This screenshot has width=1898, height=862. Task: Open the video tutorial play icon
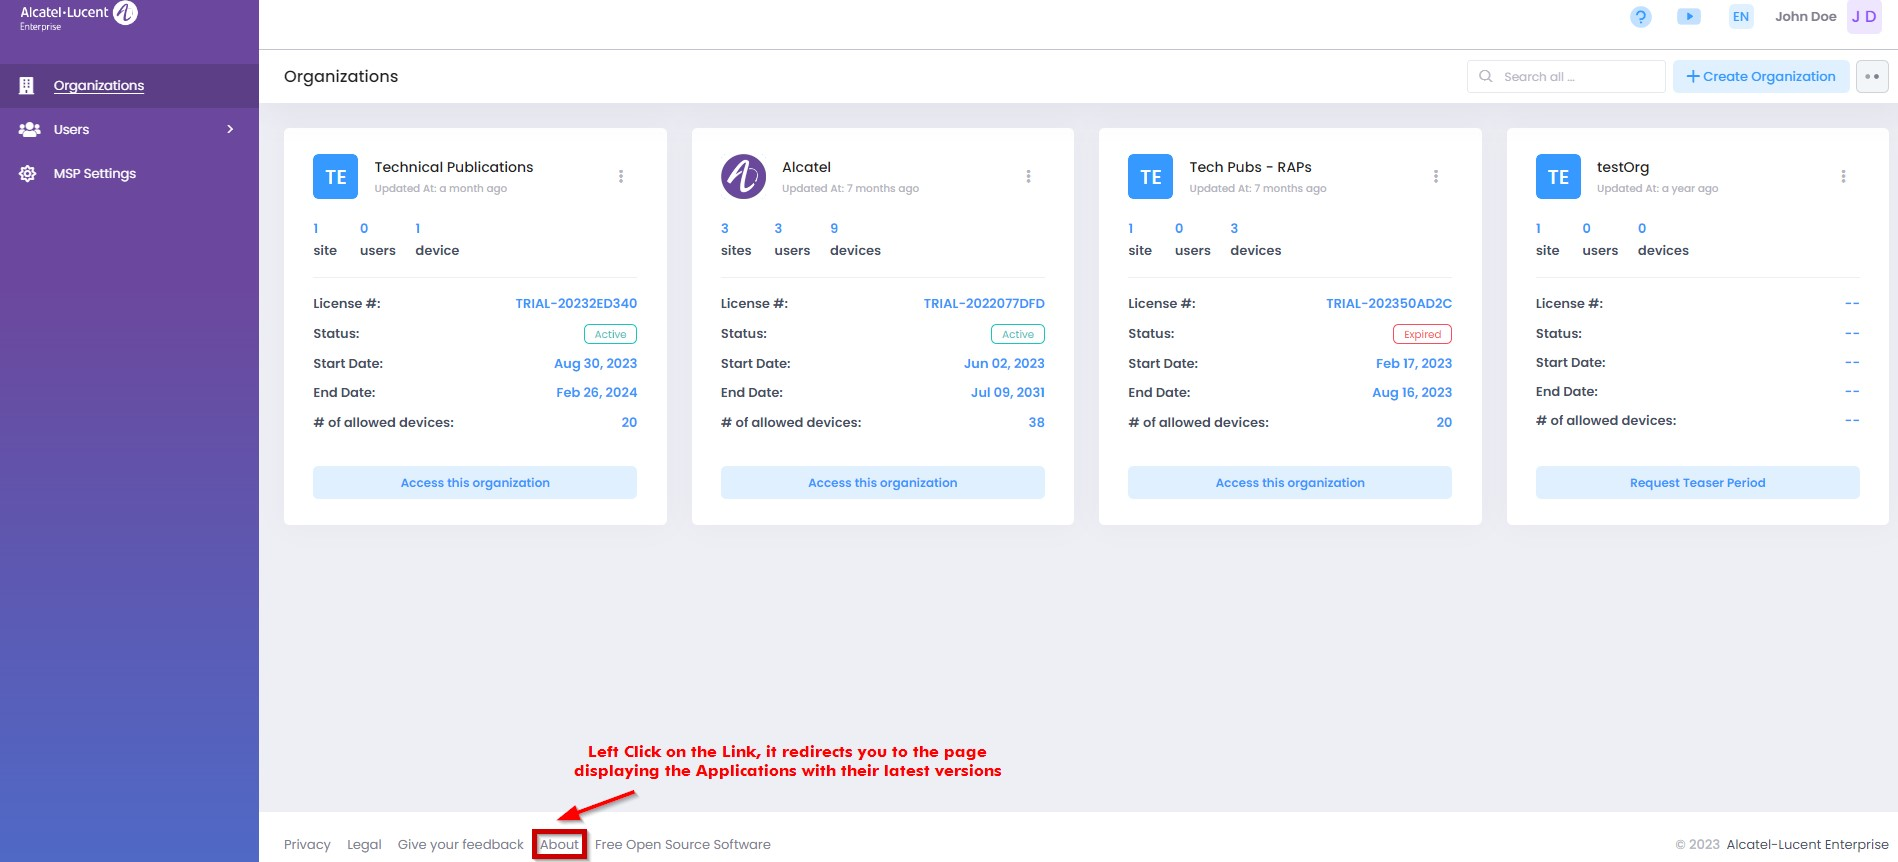(x=1689, y=16)
